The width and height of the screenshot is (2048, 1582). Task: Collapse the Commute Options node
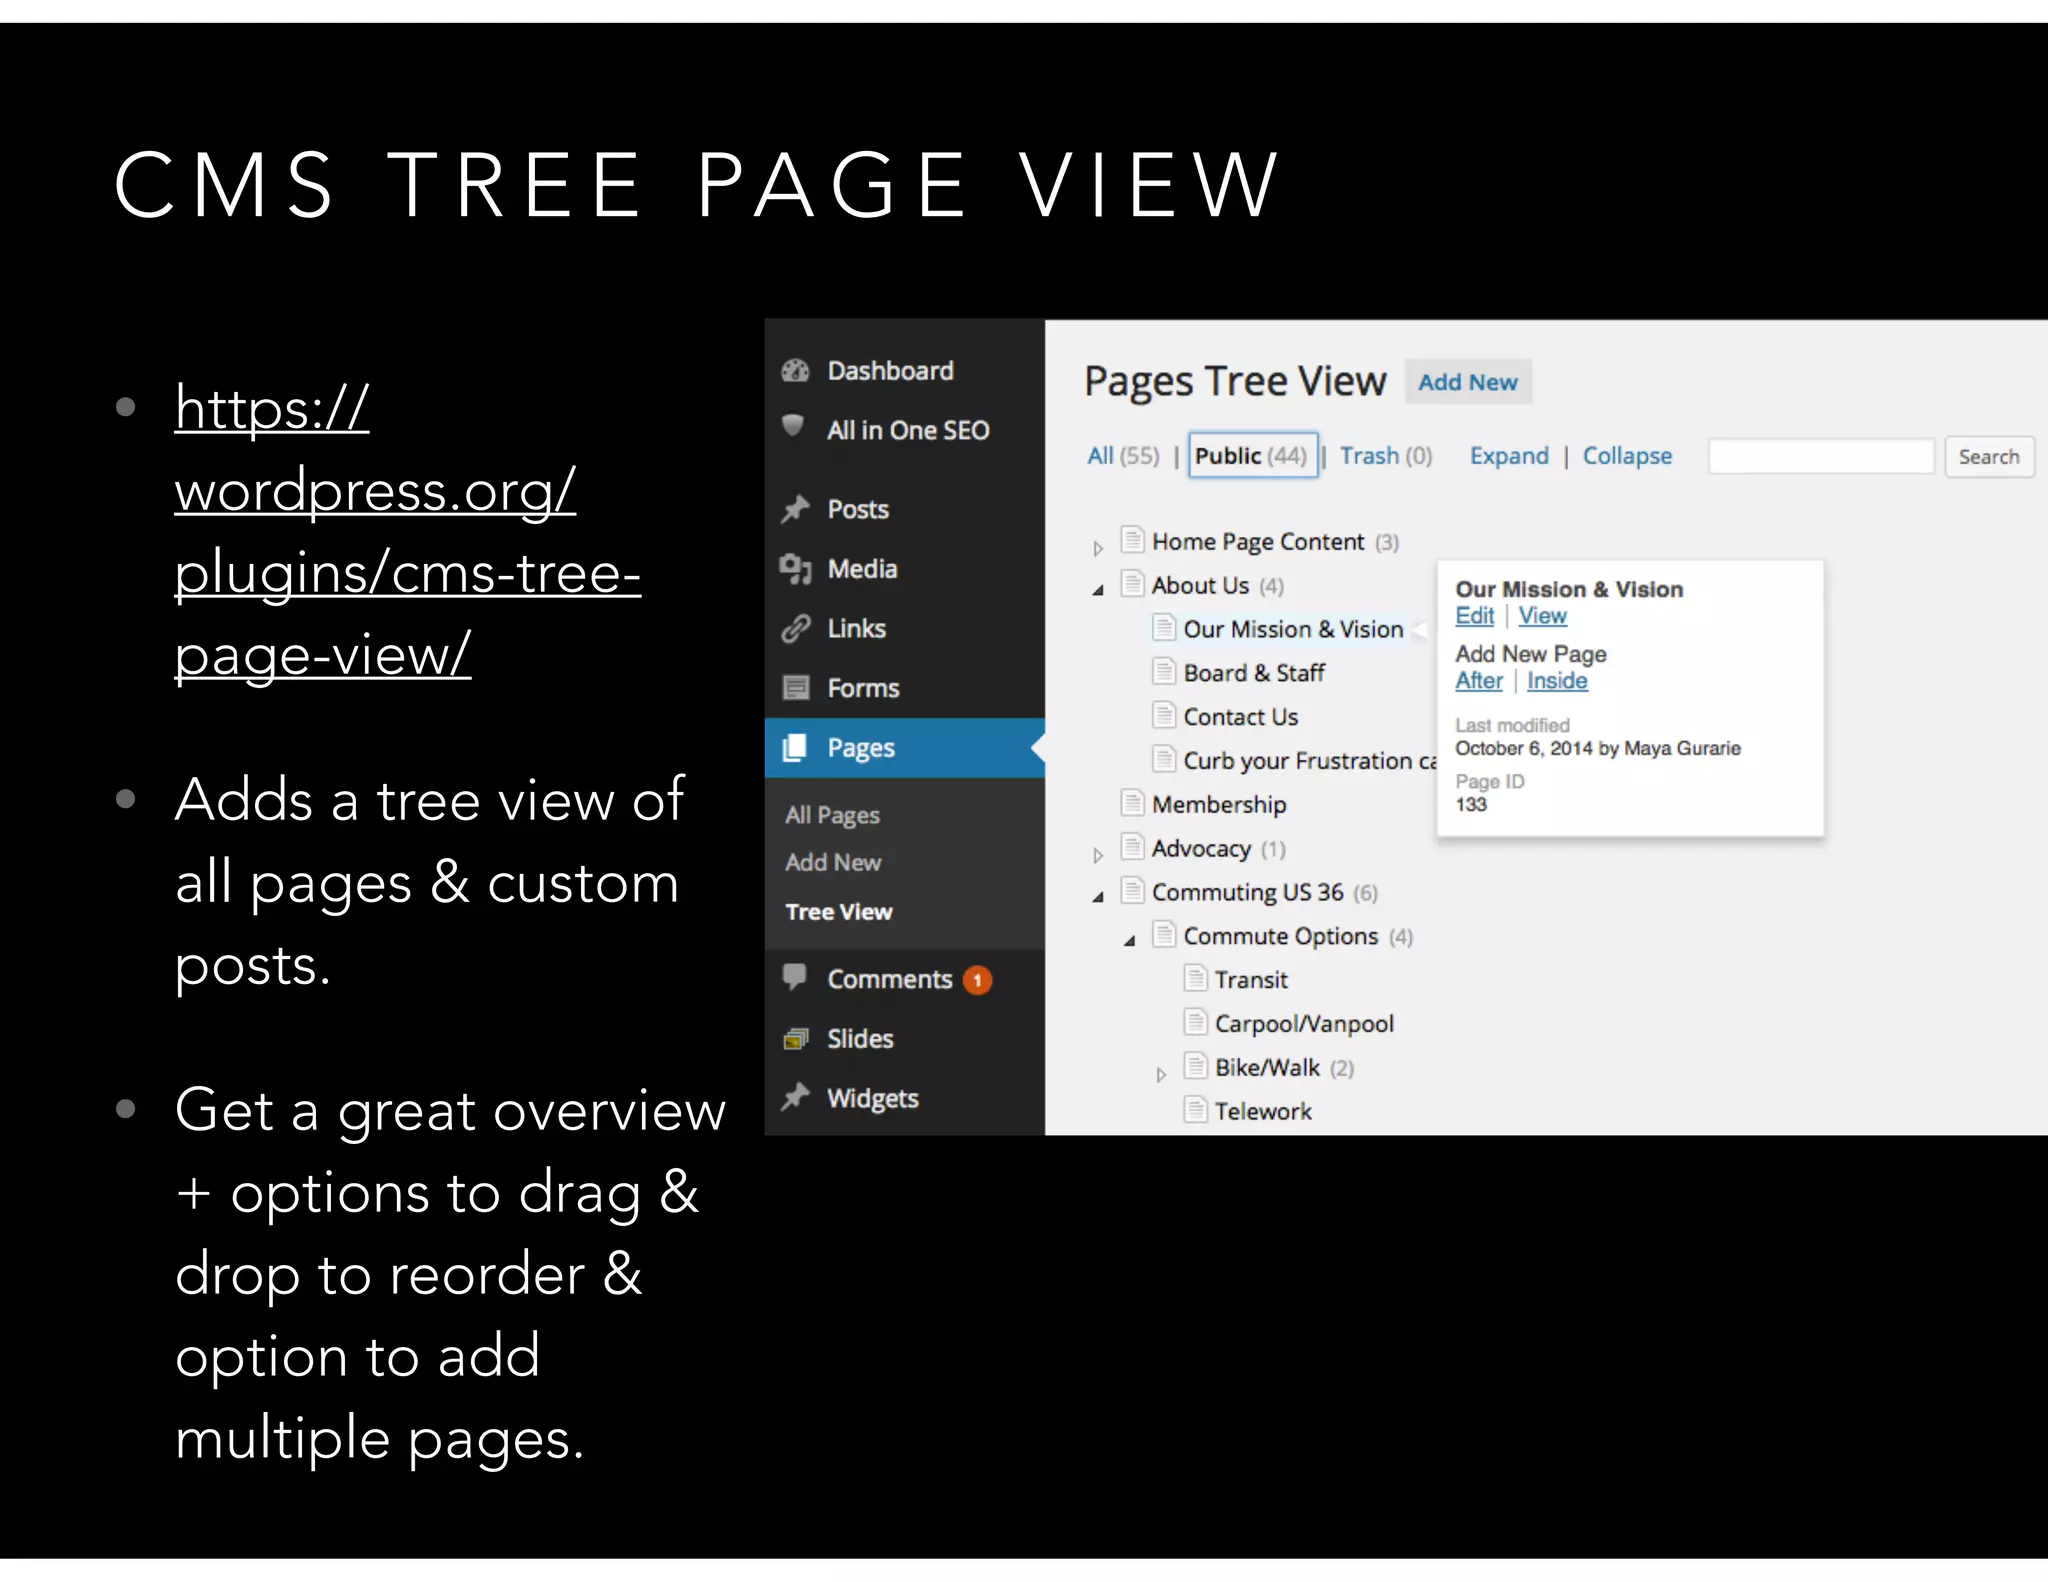pos(1130,941)
